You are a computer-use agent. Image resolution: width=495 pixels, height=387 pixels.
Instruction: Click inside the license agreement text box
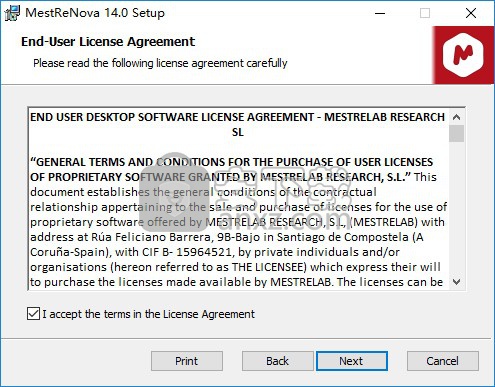pos(238,199)
